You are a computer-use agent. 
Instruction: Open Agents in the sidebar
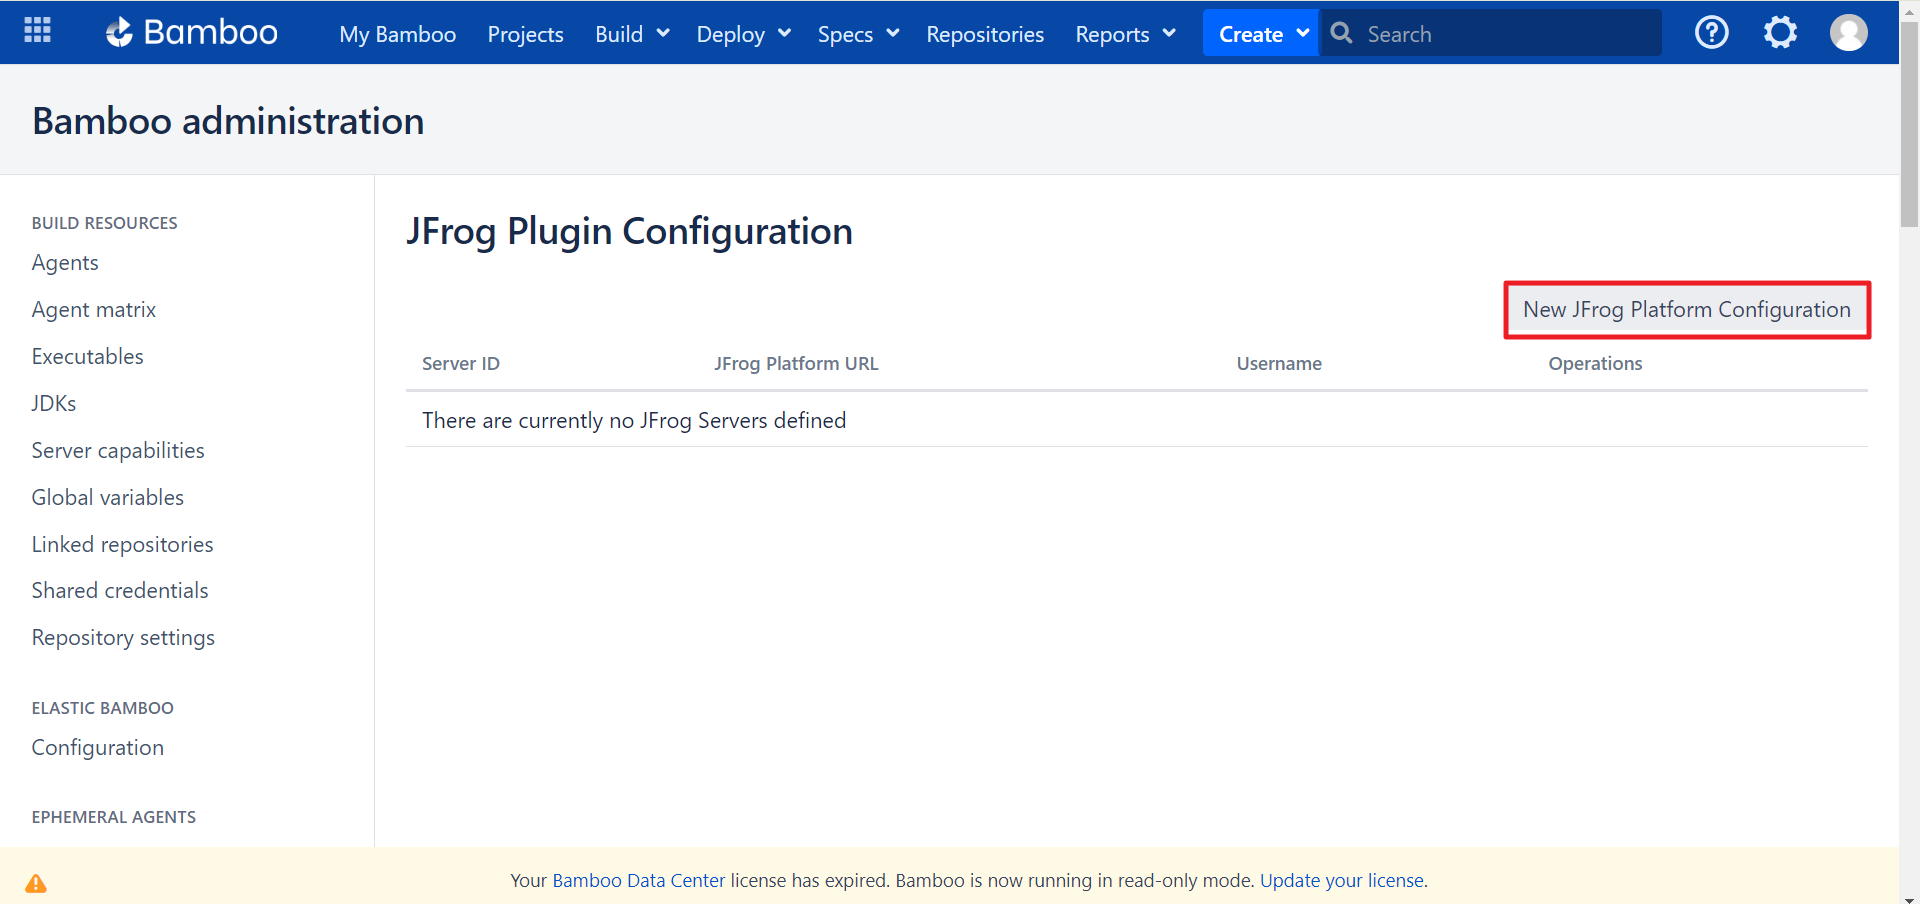[65, 262]
